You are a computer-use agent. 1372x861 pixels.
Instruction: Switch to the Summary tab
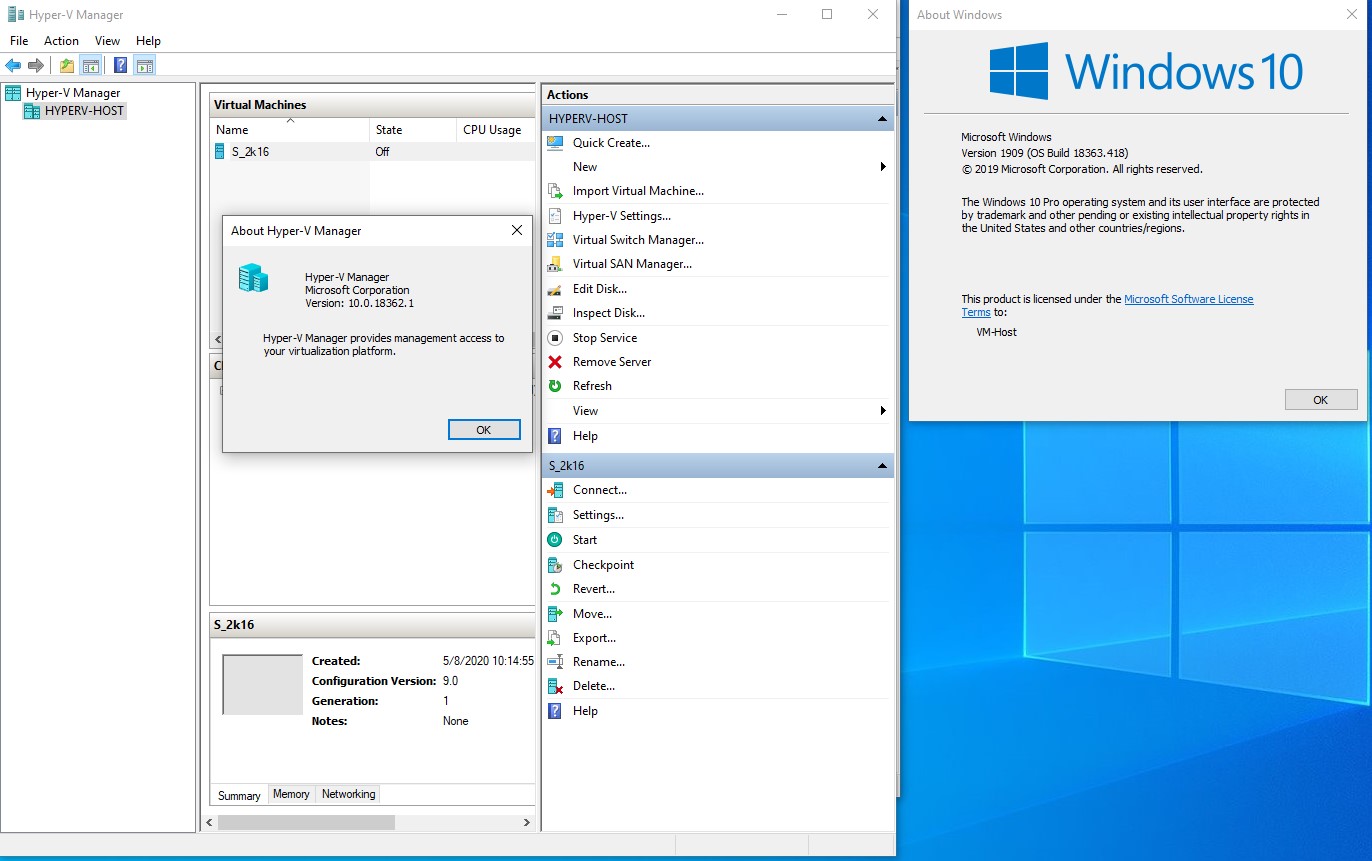tap(239, 795)
